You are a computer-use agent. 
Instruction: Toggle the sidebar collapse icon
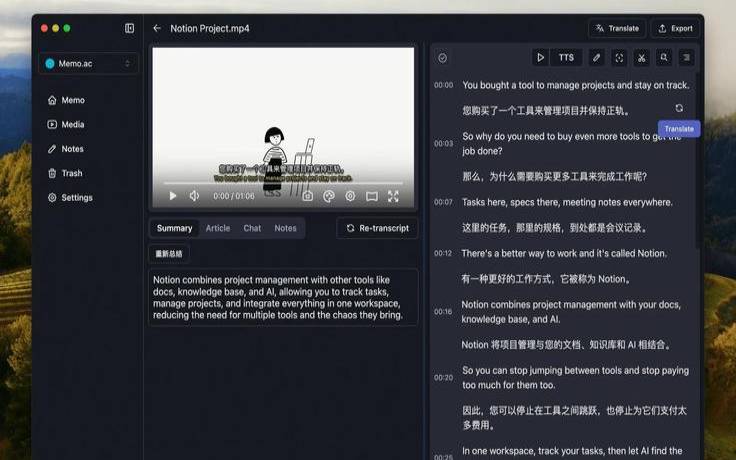pyautogui.click(x=129, y=28)
